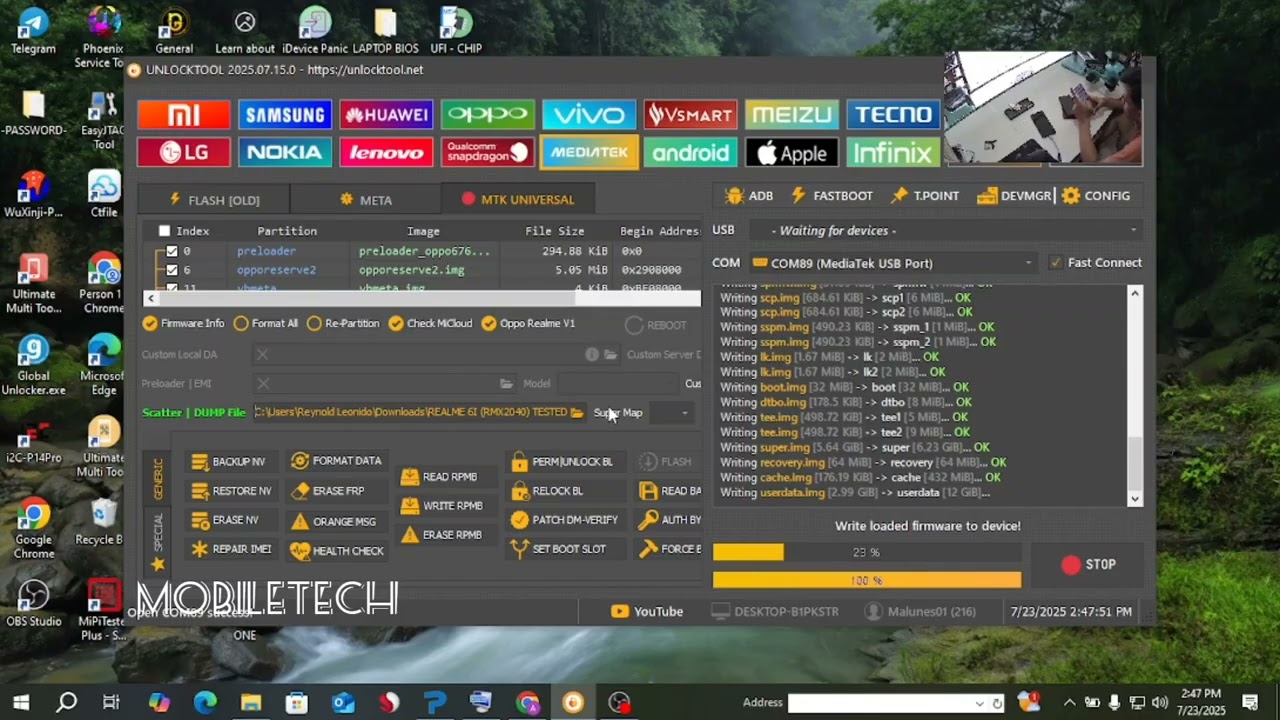Uncheck the Fast Connect checkbox
This screenshot has width=1280, height=720.
(1055, 263)
